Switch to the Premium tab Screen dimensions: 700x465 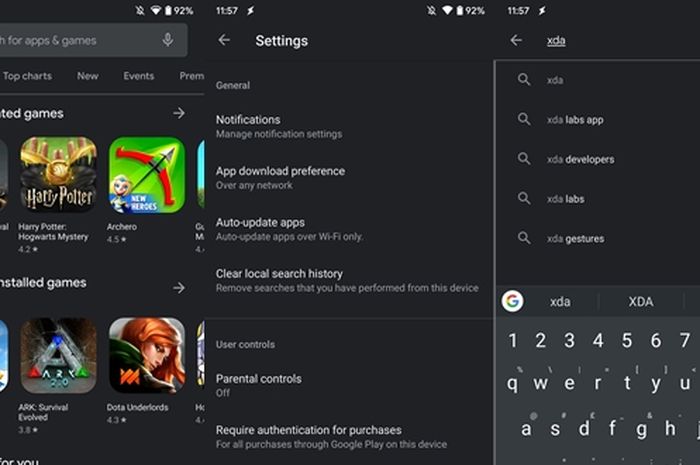click(192, 76)
